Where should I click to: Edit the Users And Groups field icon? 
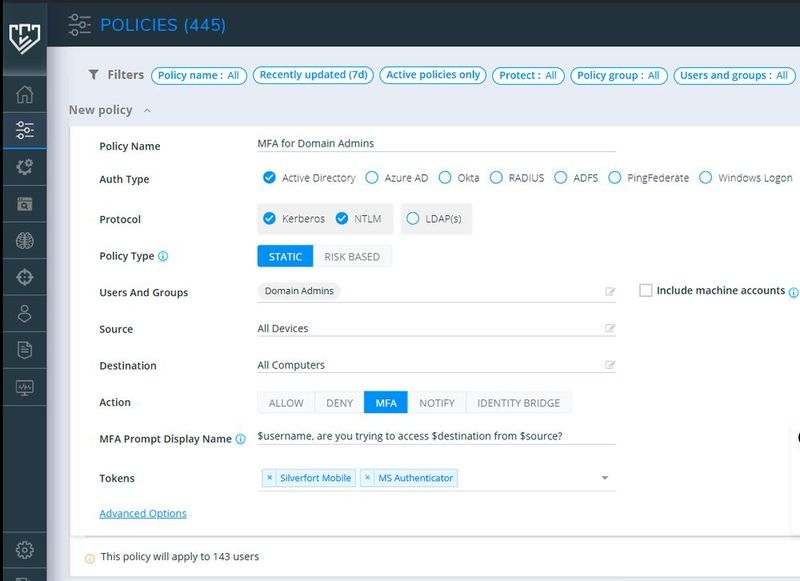[x=610, y=291]
